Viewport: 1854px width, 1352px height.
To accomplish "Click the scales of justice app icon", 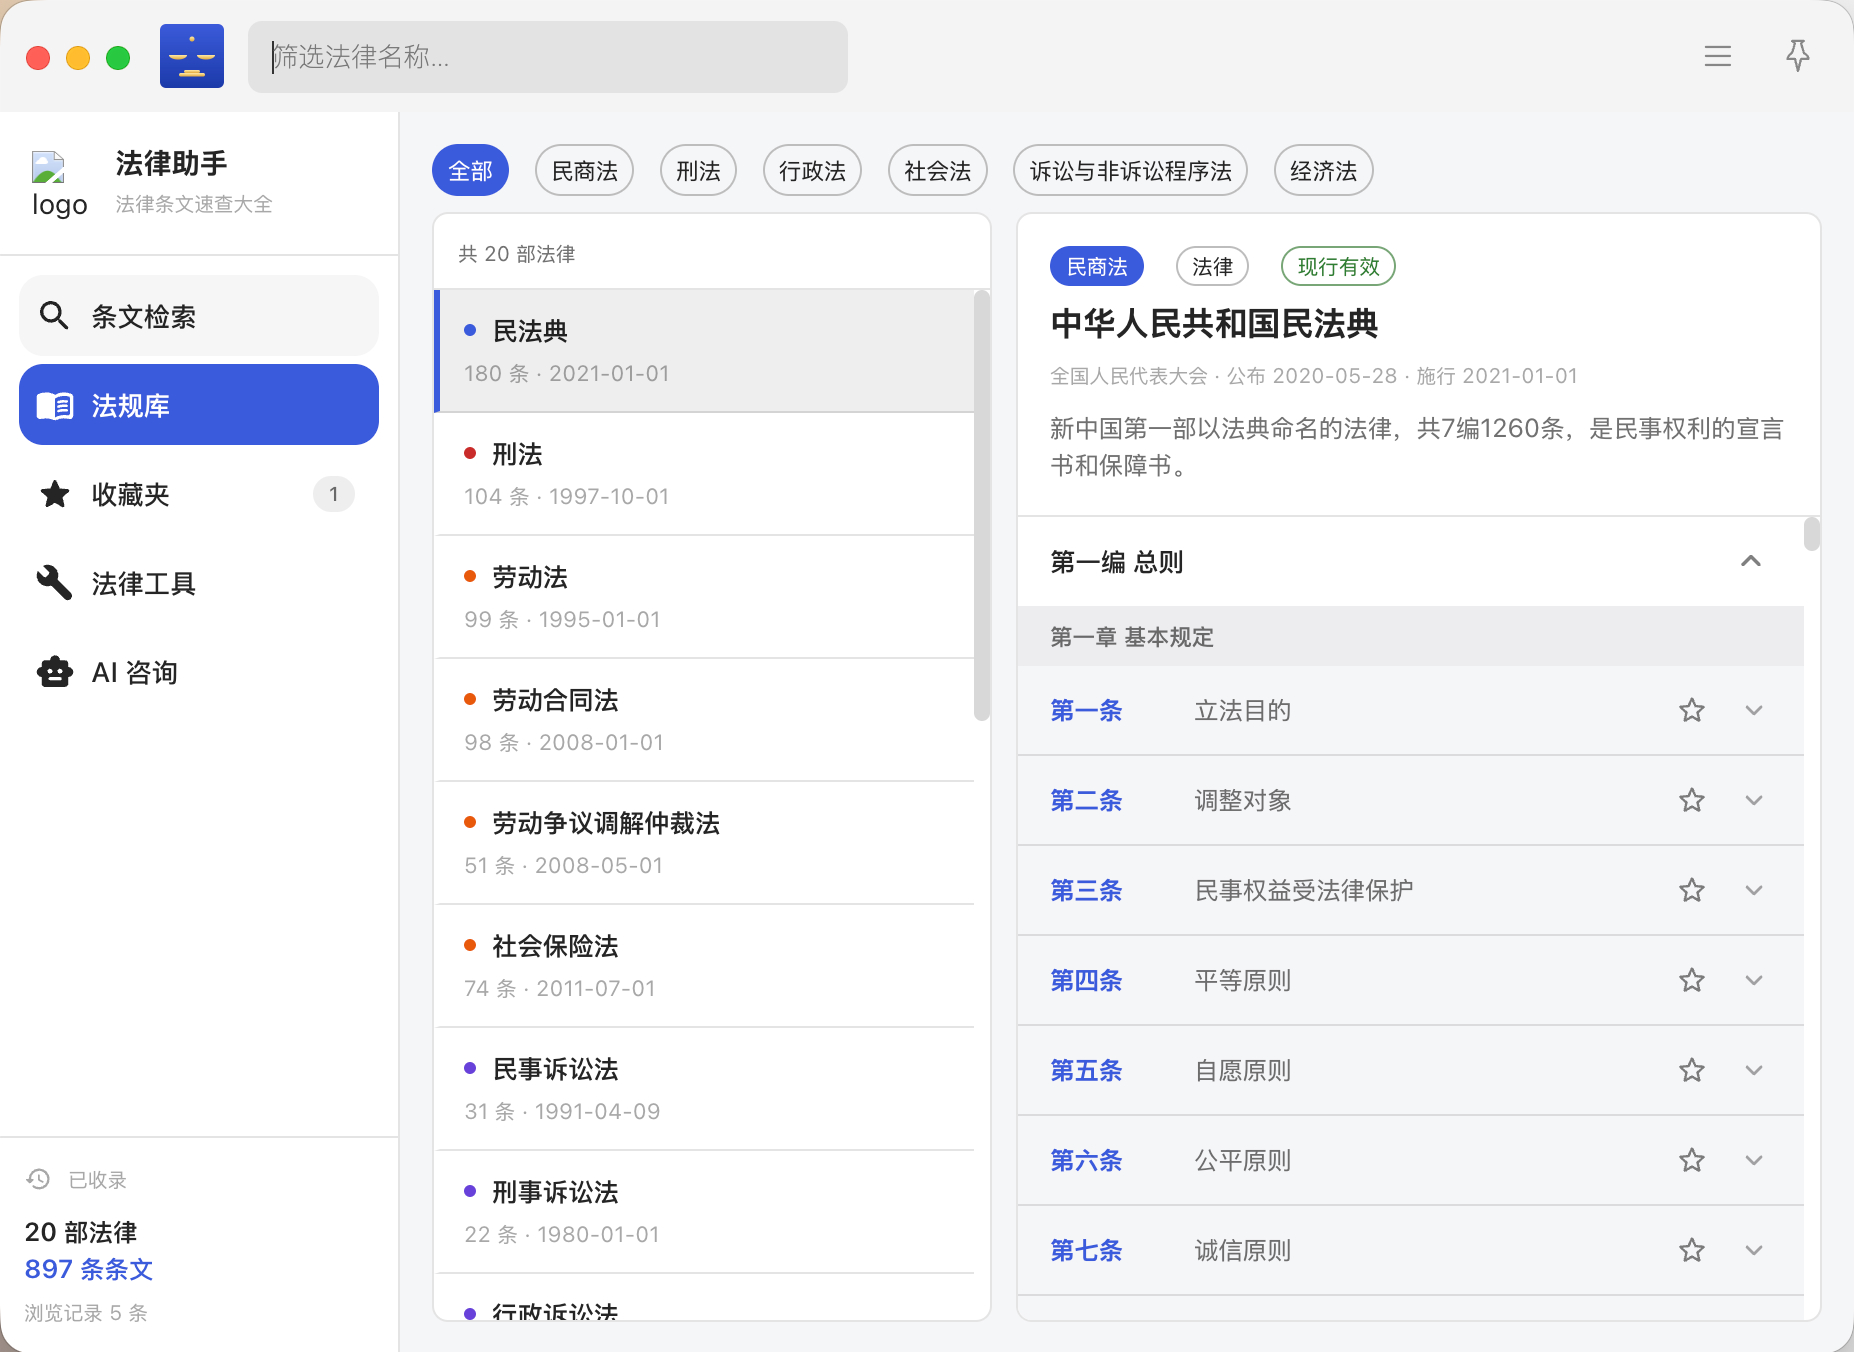I will coord(192,56).
